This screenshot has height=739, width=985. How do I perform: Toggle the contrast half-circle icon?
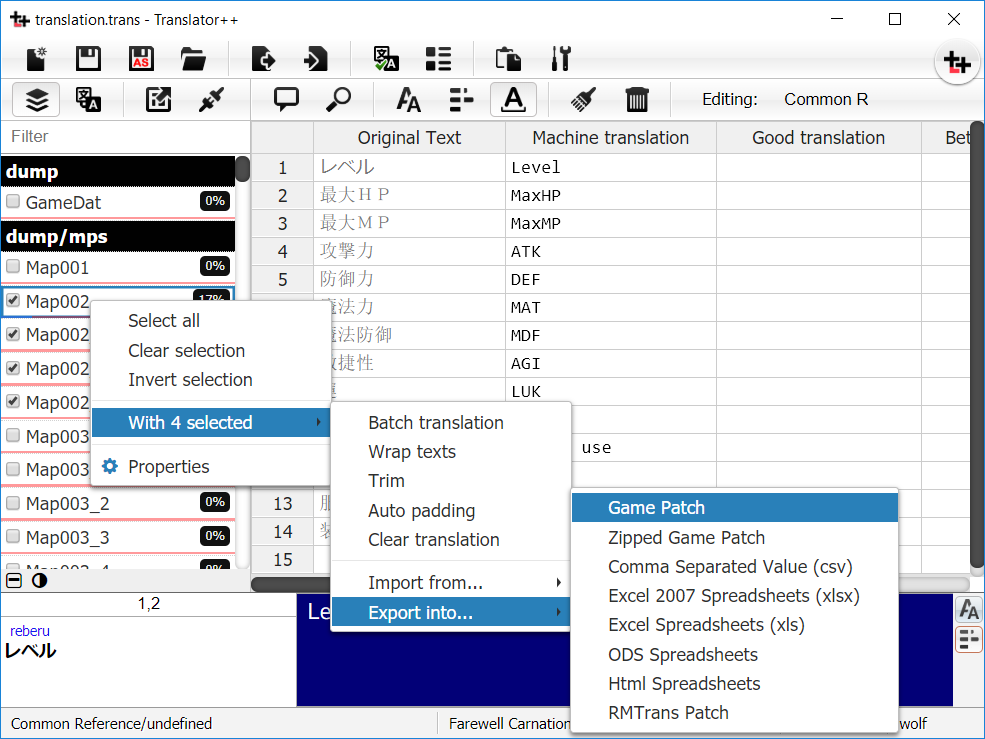(x=40, y=581)
